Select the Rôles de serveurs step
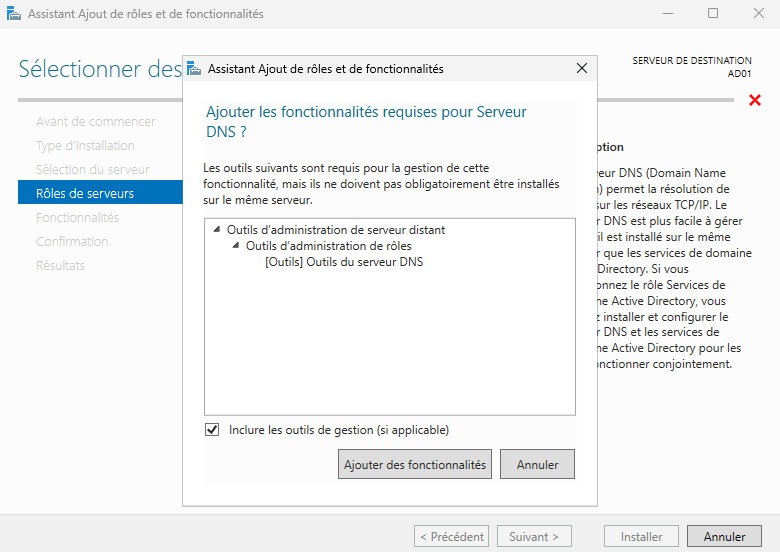Screen dimensions: 780x552 click(85, 194)
